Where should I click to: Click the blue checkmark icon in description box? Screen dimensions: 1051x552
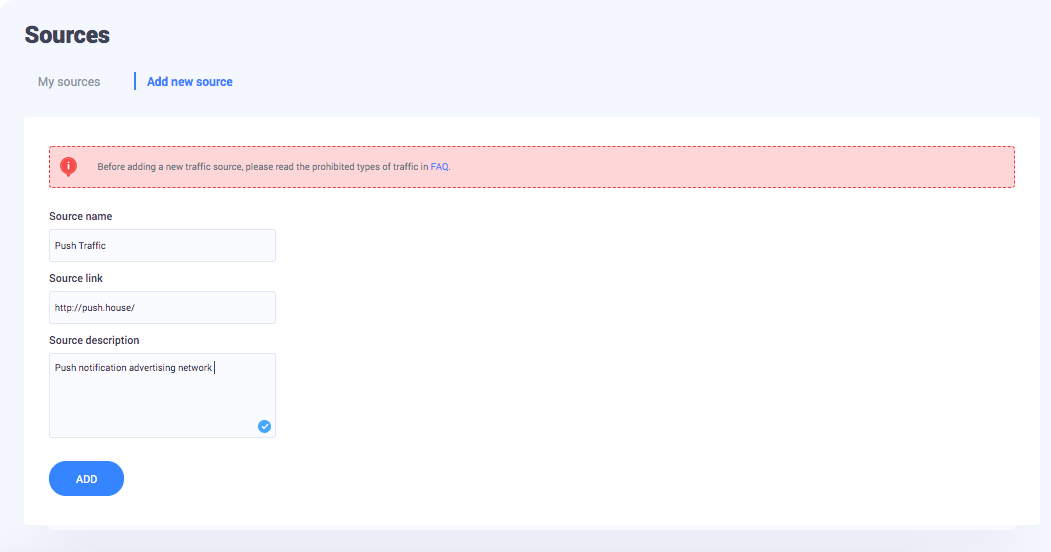pos(264,426)
